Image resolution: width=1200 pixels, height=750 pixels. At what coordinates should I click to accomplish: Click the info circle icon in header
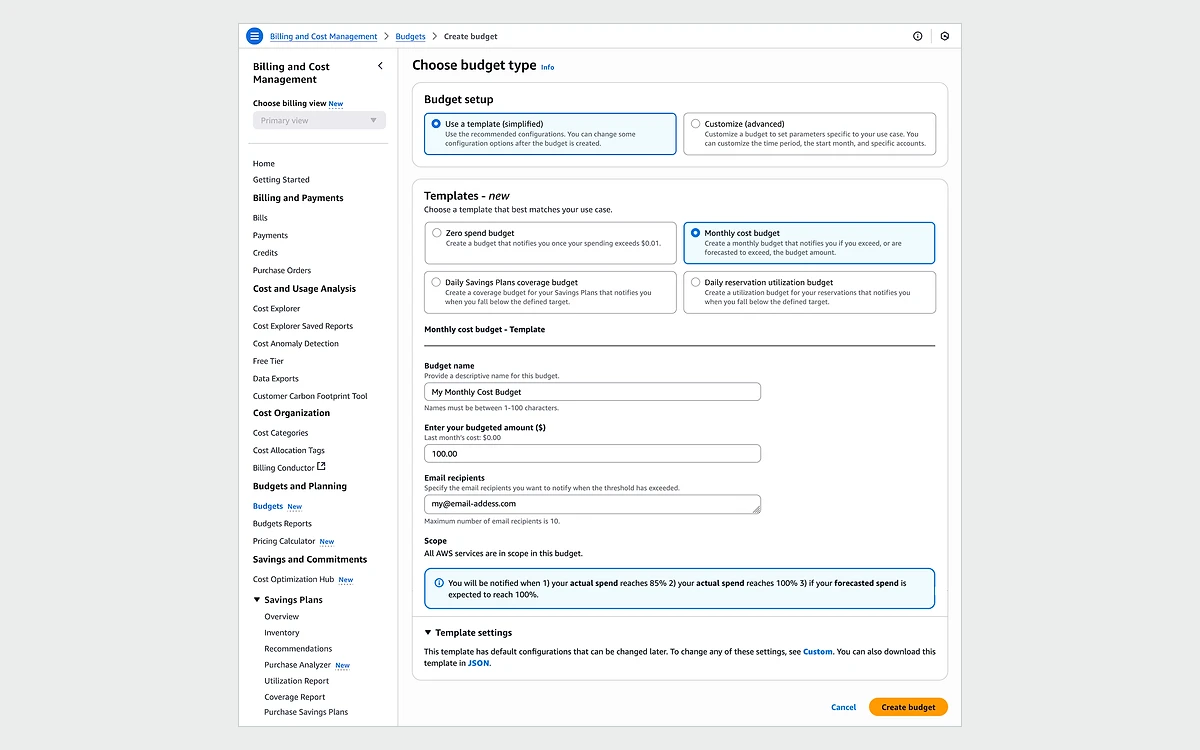tap(917, 36)
